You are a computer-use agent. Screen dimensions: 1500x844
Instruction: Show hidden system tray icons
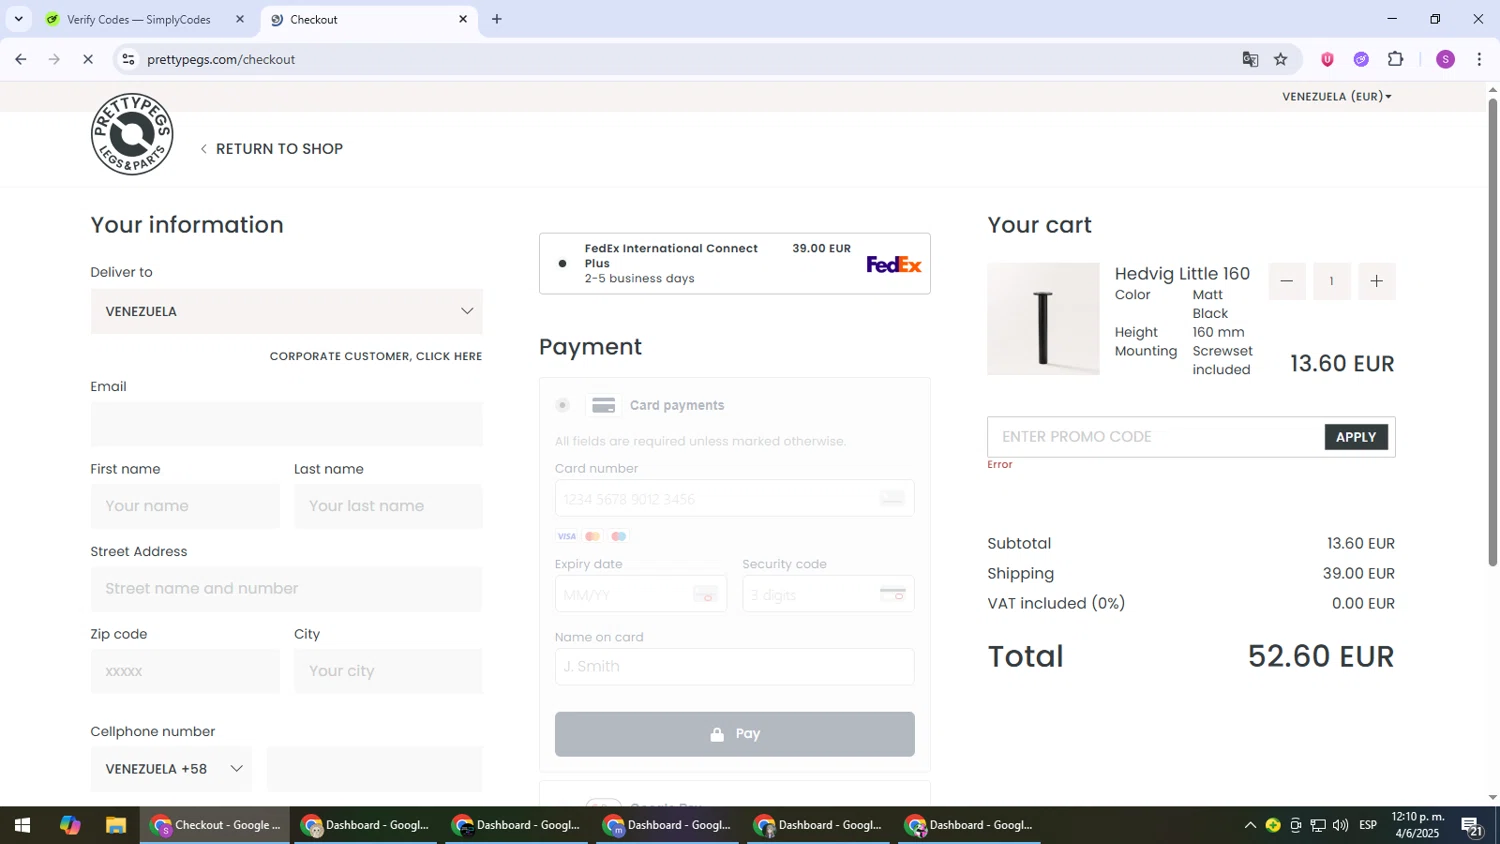1249,825
